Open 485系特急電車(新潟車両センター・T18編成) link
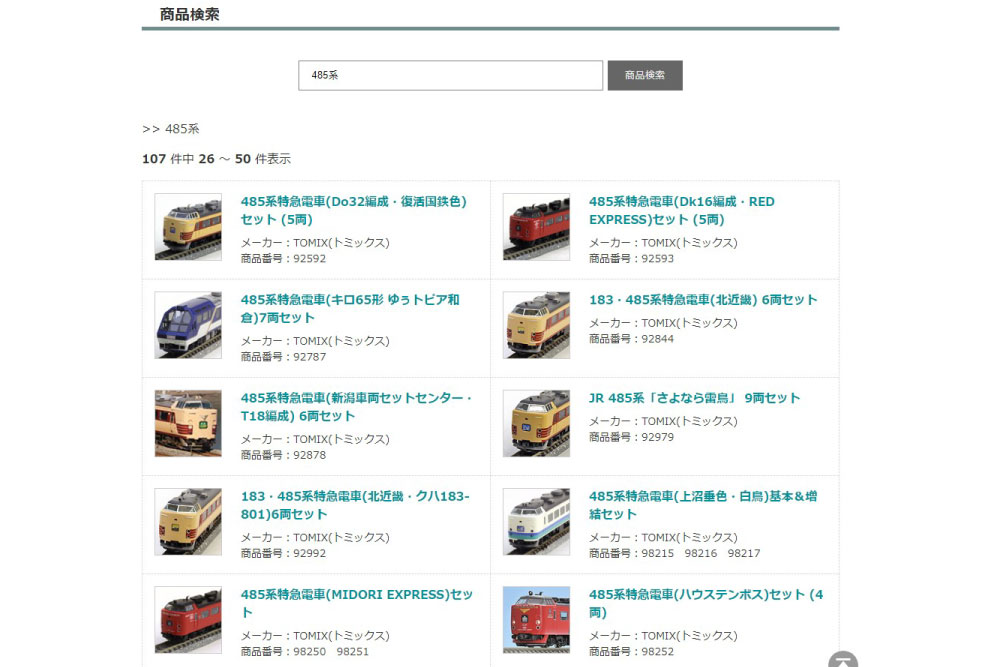1000x667 pixels. [x=357, y=407]
